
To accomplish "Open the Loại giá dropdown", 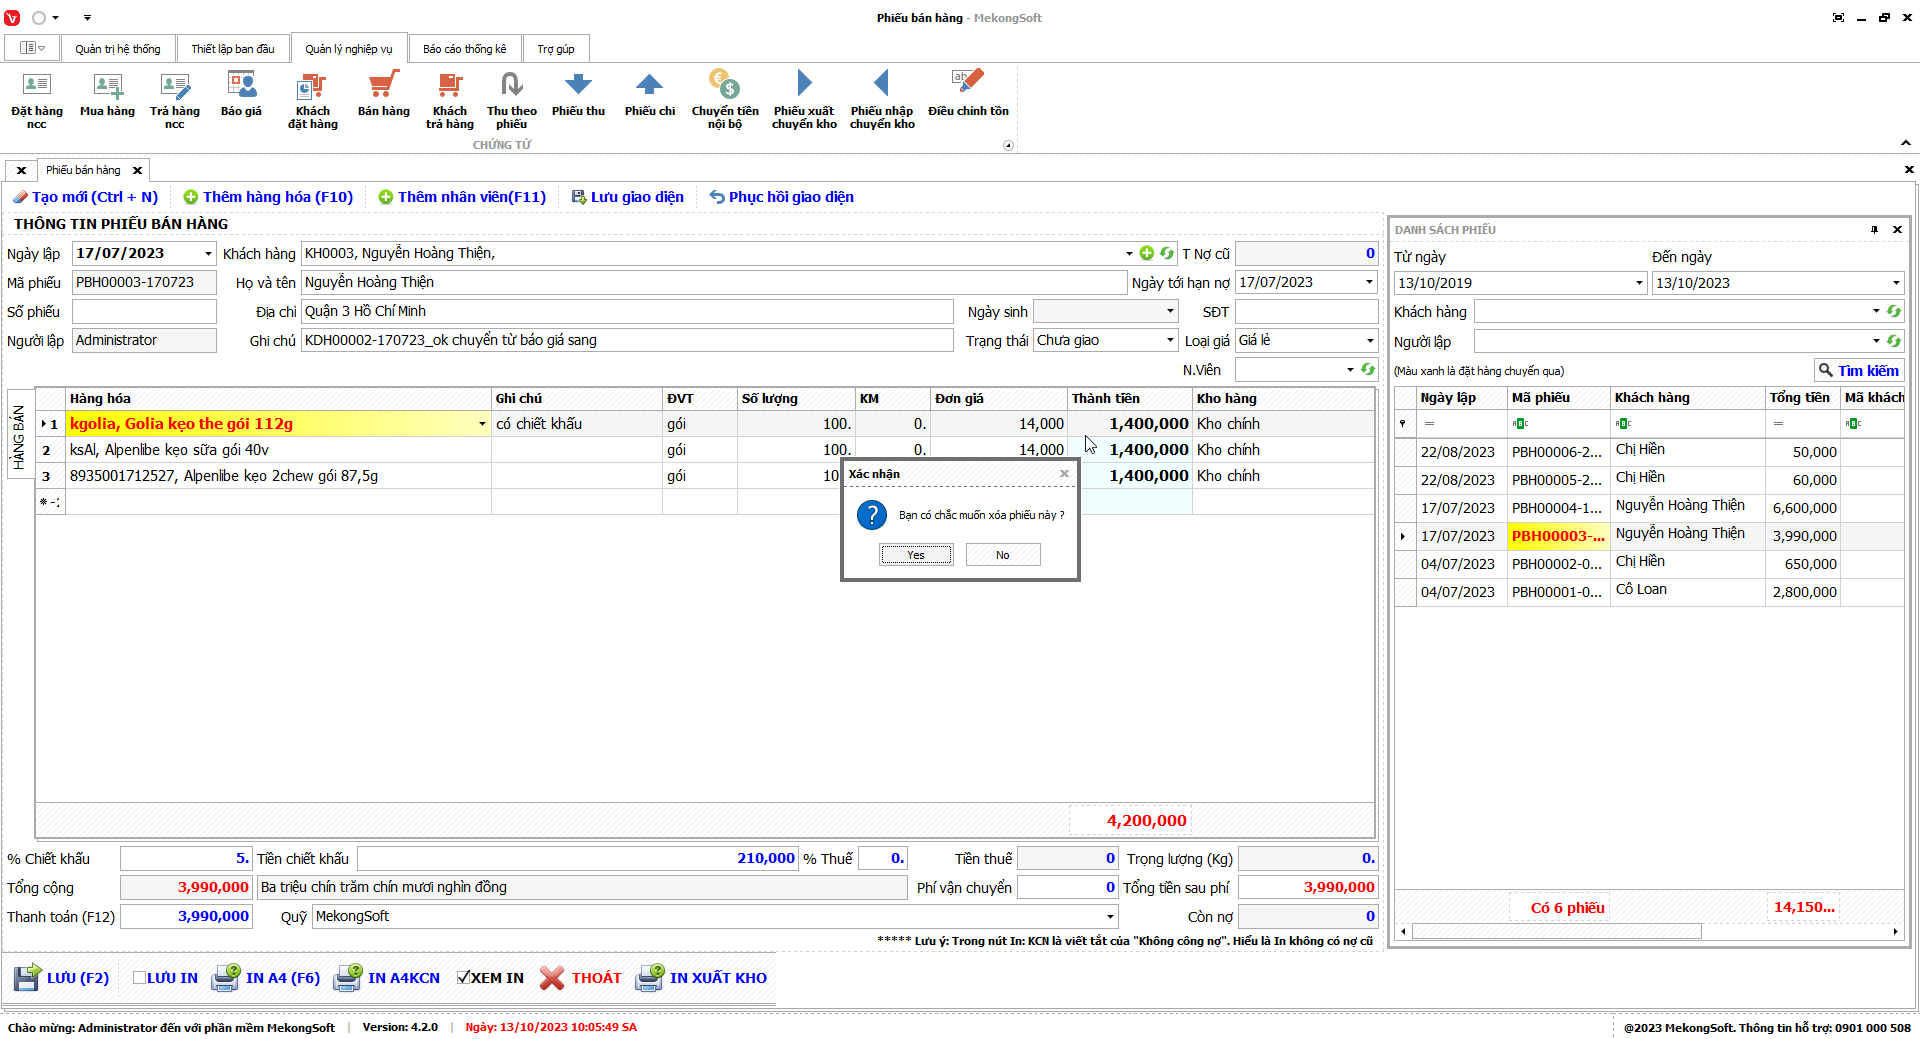I will pos(1369,341).
